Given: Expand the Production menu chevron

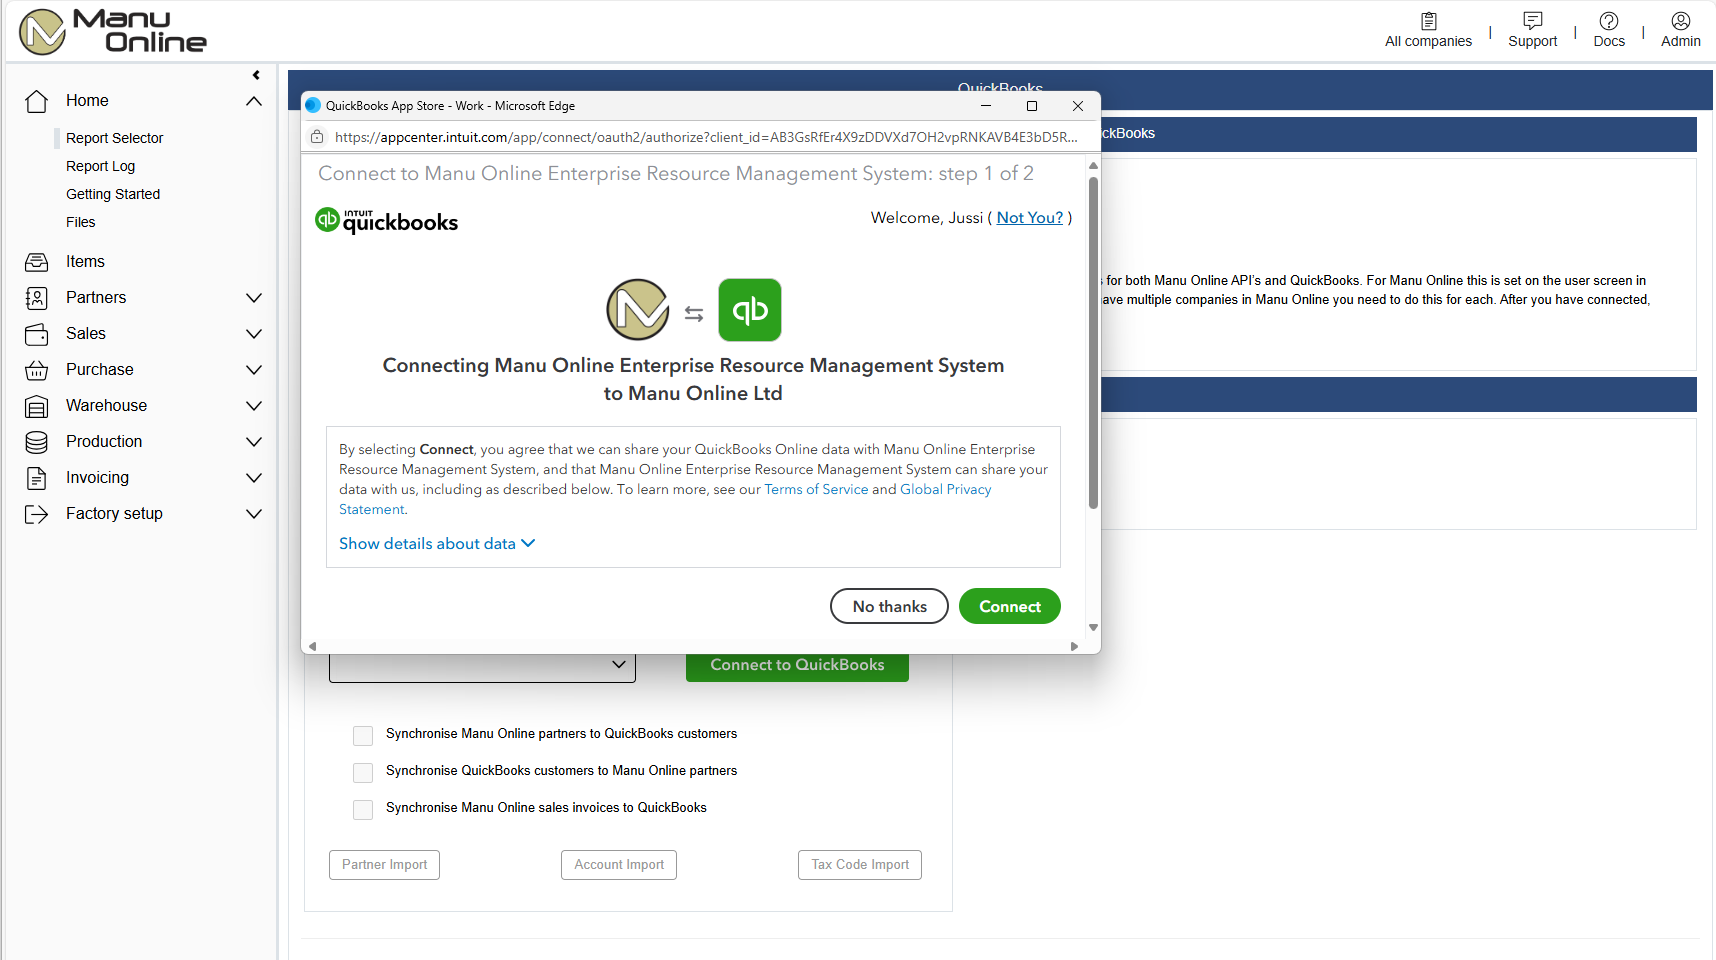Looking at the screenshot, I should click(254, 442).
